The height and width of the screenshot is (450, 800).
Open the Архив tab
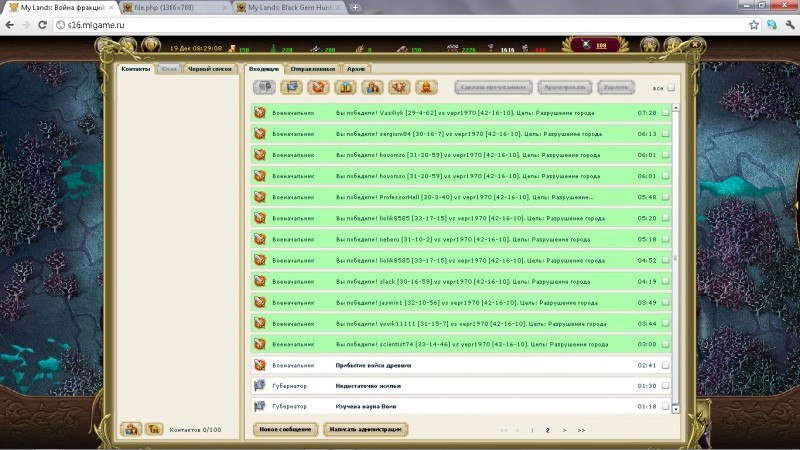(x=356, y=69)
